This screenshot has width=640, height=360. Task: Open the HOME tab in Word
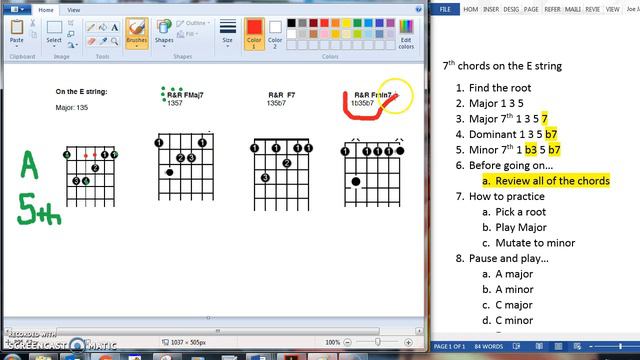(x=471, y=9)
